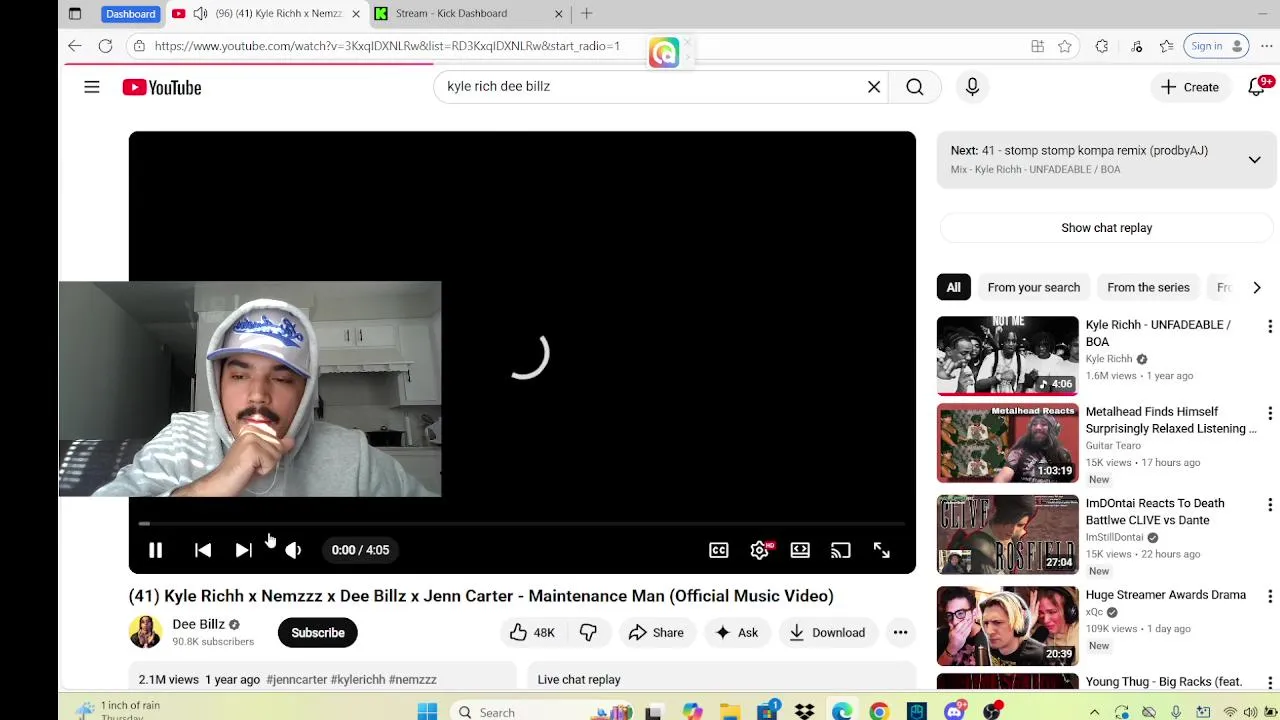
Task: Open options for Huge Streamer Awards Drama
Action: pos(1270,597)
